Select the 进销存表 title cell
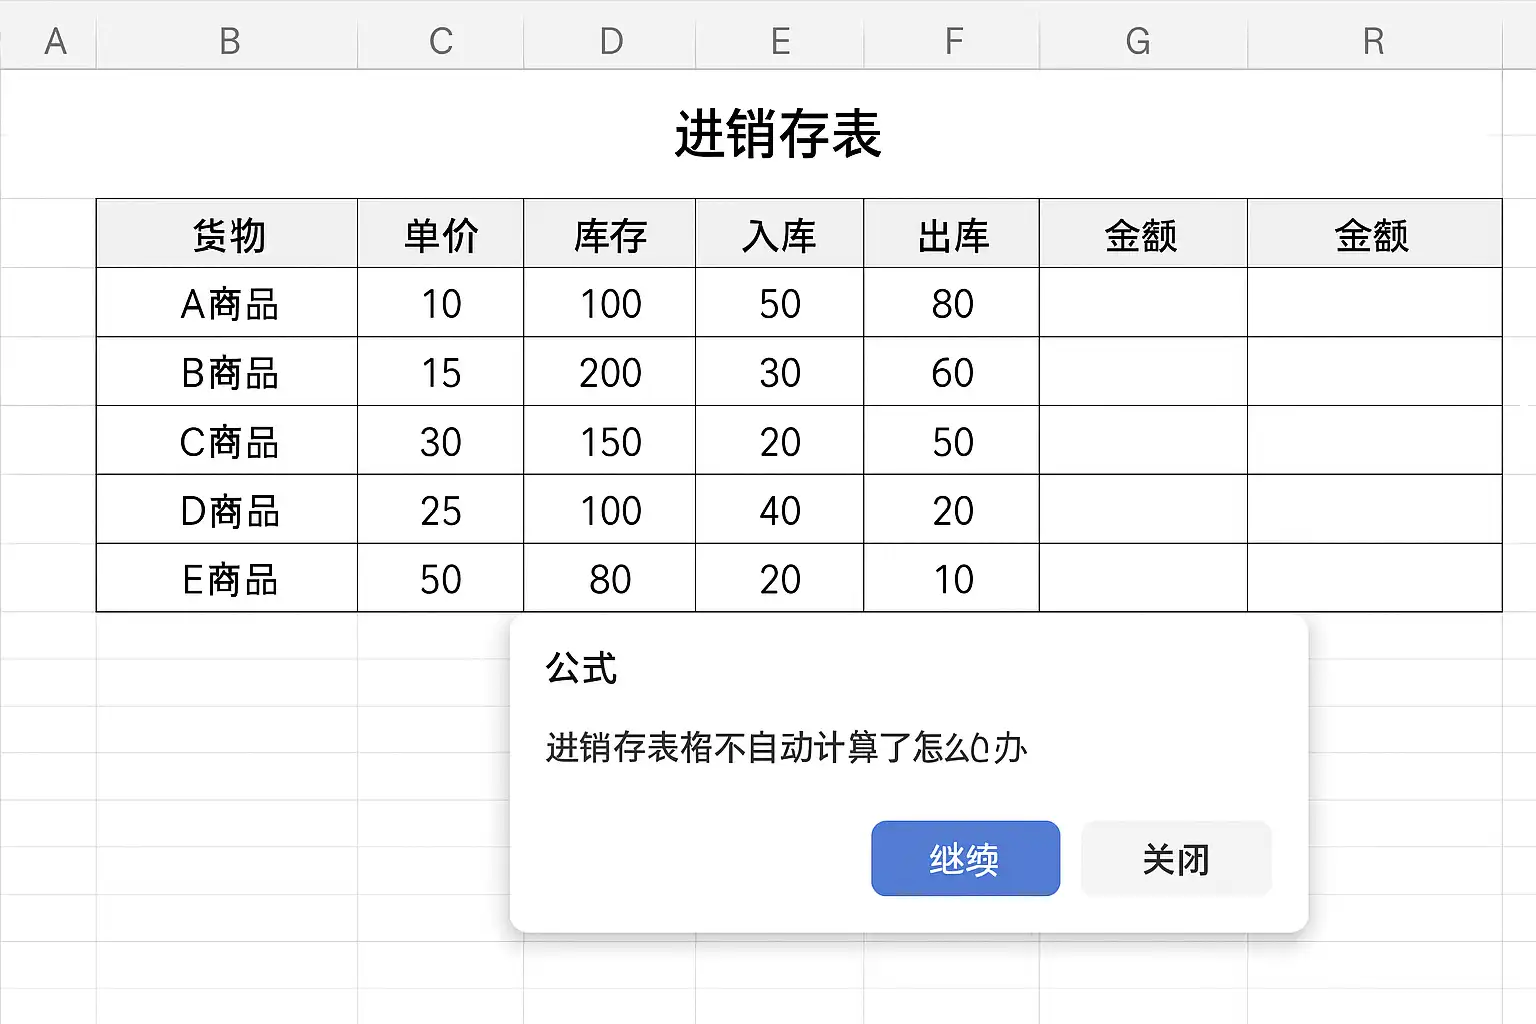Screen dimensions: 1536x1024 [x=778, y=134]
